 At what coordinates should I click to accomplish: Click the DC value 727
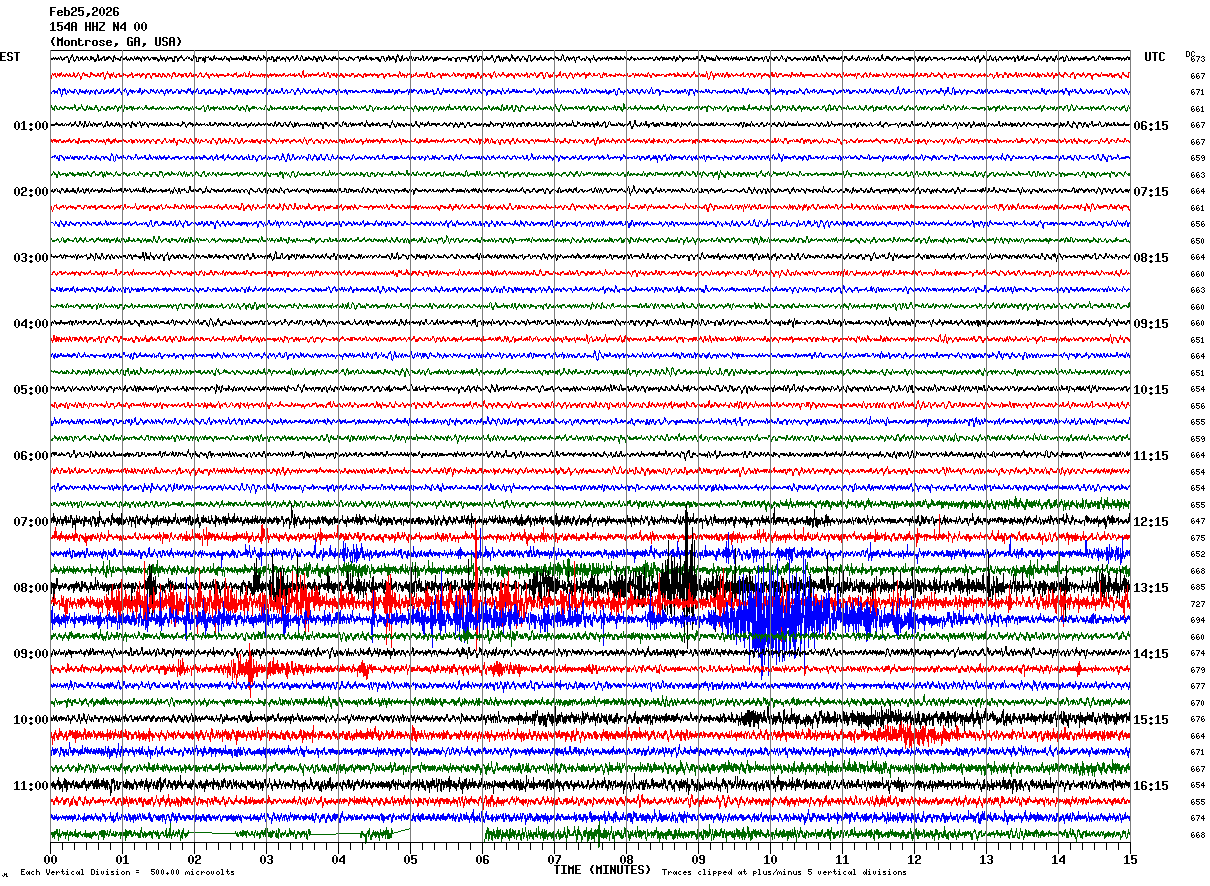pyautogui.click(x=1197, y=604)
